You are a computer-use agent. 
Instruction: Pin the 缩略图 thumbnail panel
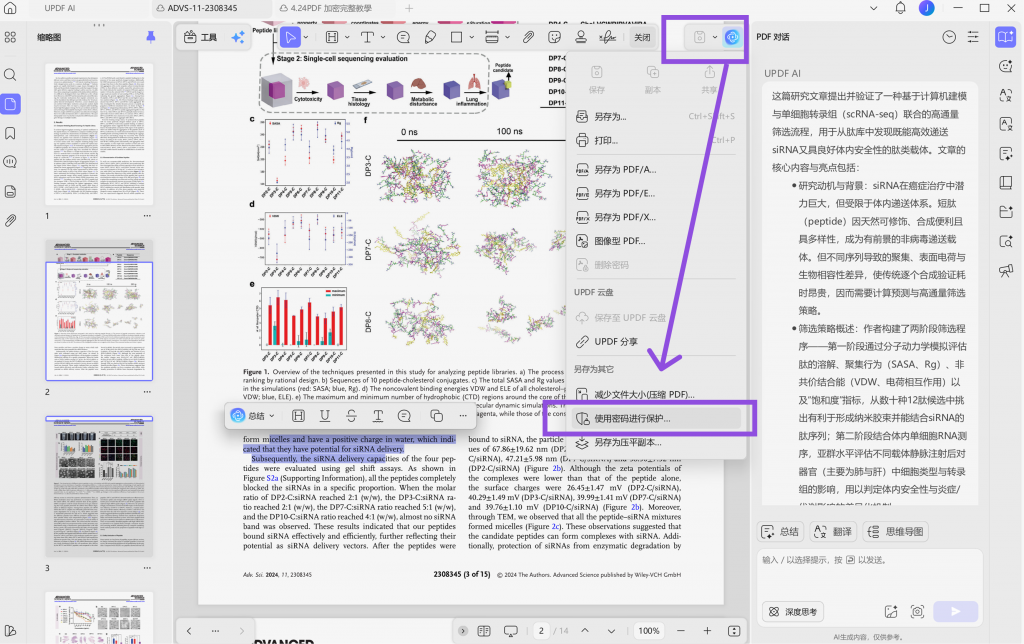151,37
